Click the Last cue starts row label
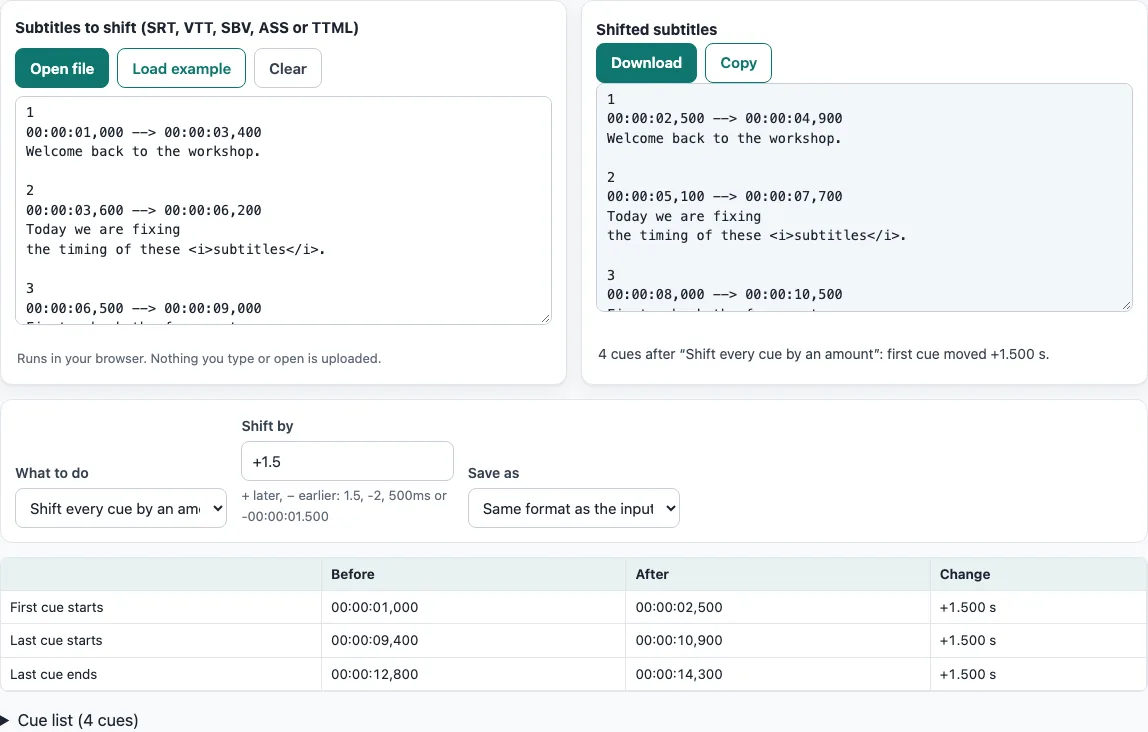This screenshot has width=1148, height=732. point(56,640)
